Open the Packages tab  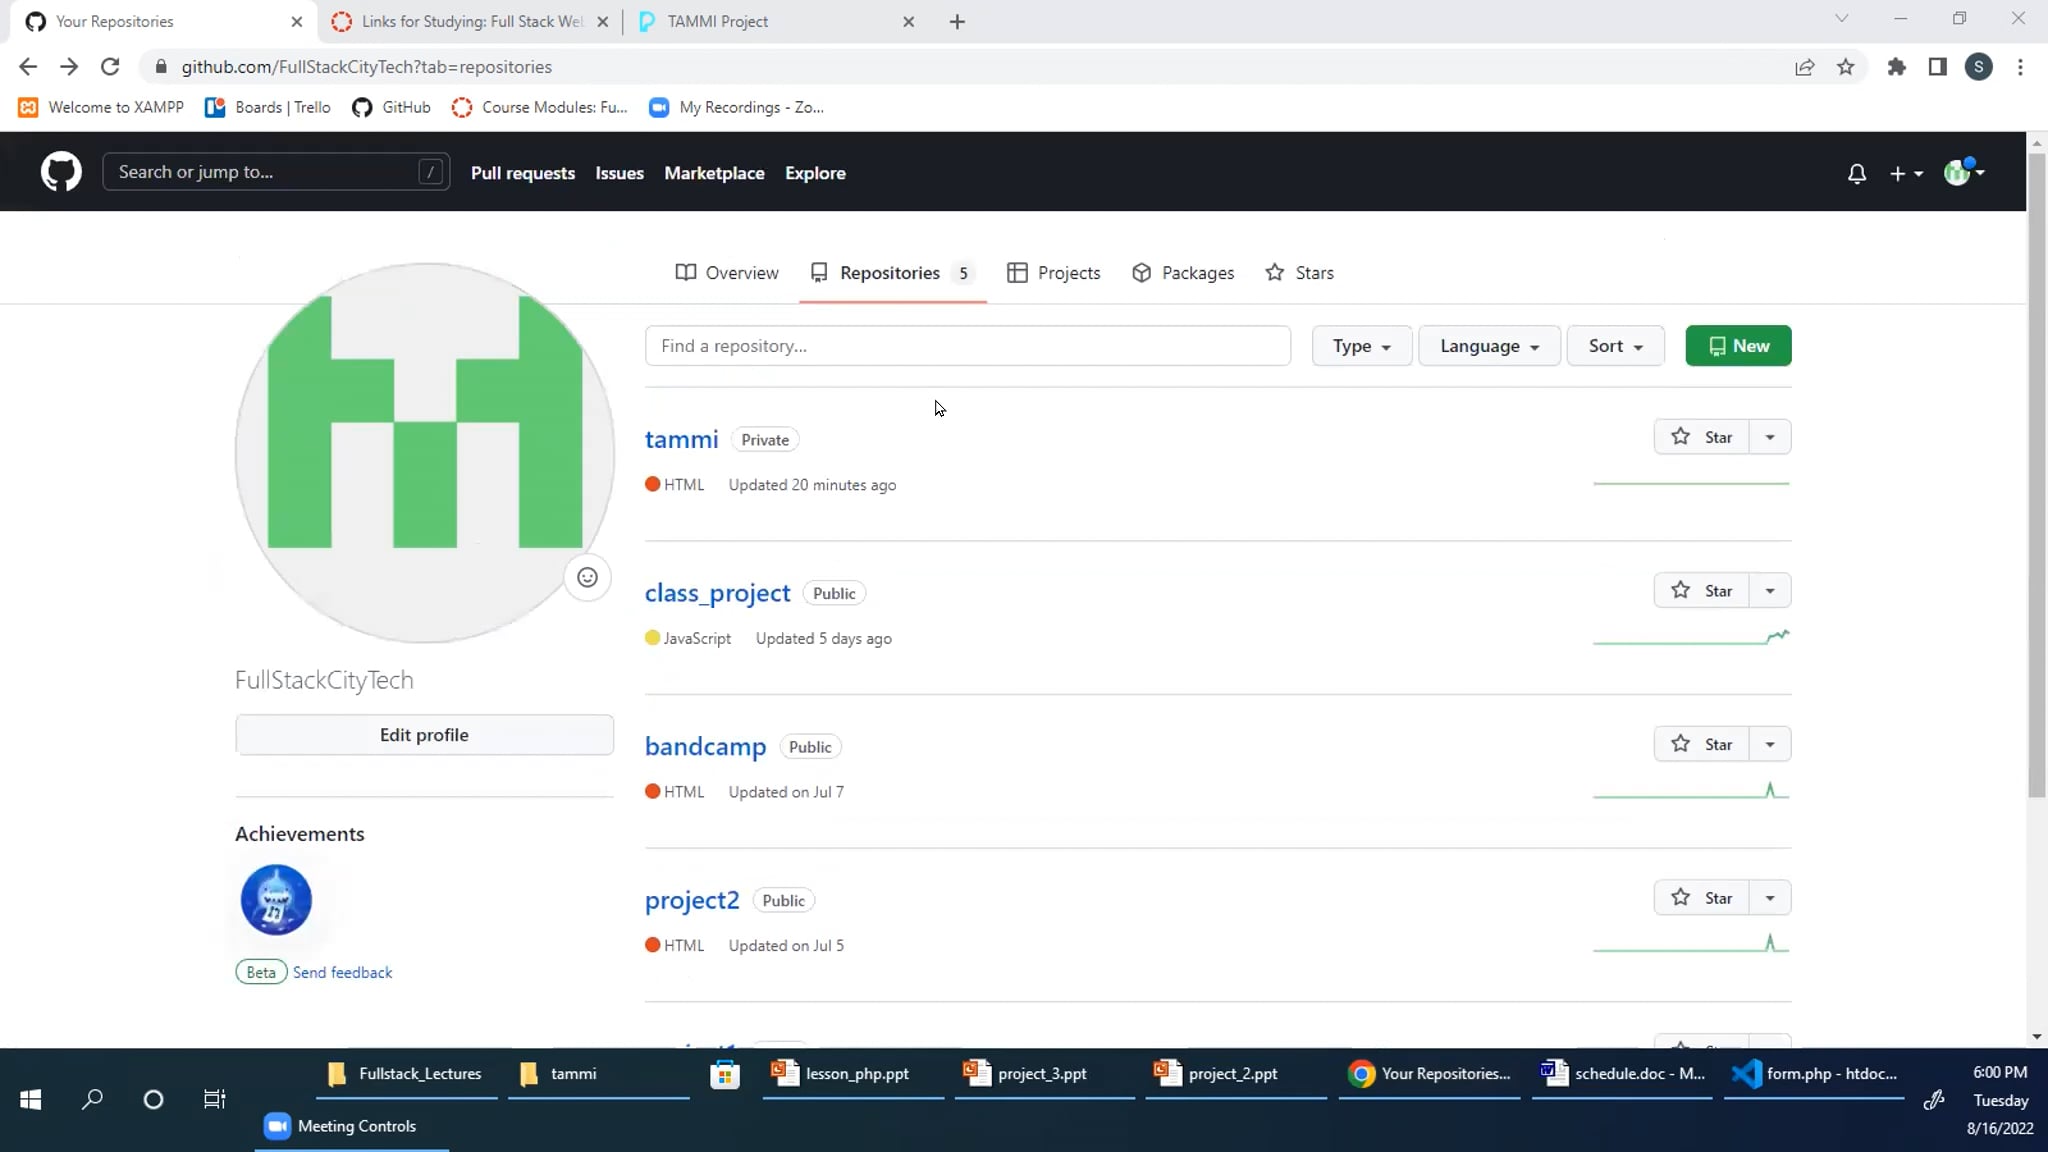tap(1183, 273)
